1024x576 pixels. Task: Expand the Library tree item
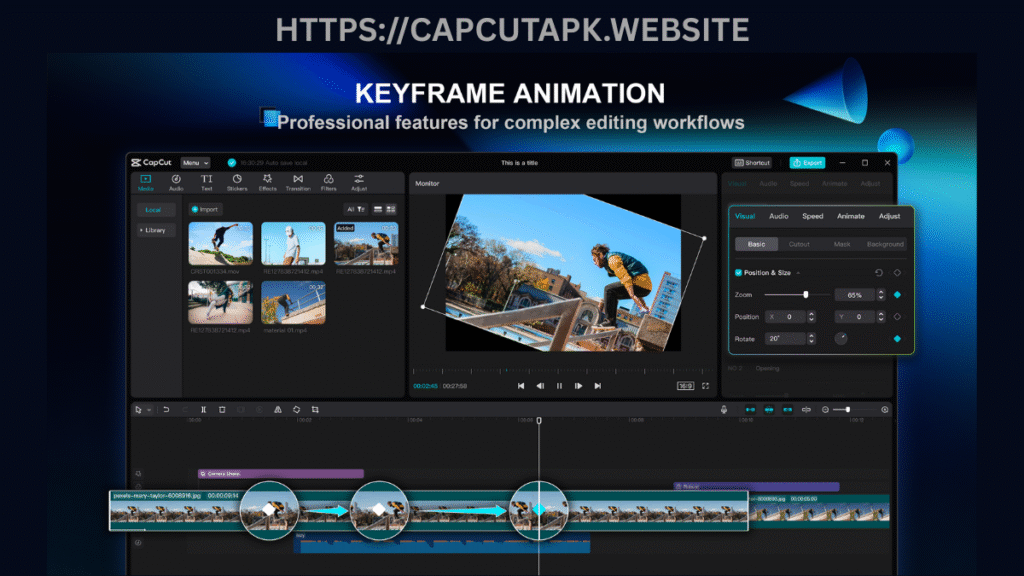click(x=155, y=230)
